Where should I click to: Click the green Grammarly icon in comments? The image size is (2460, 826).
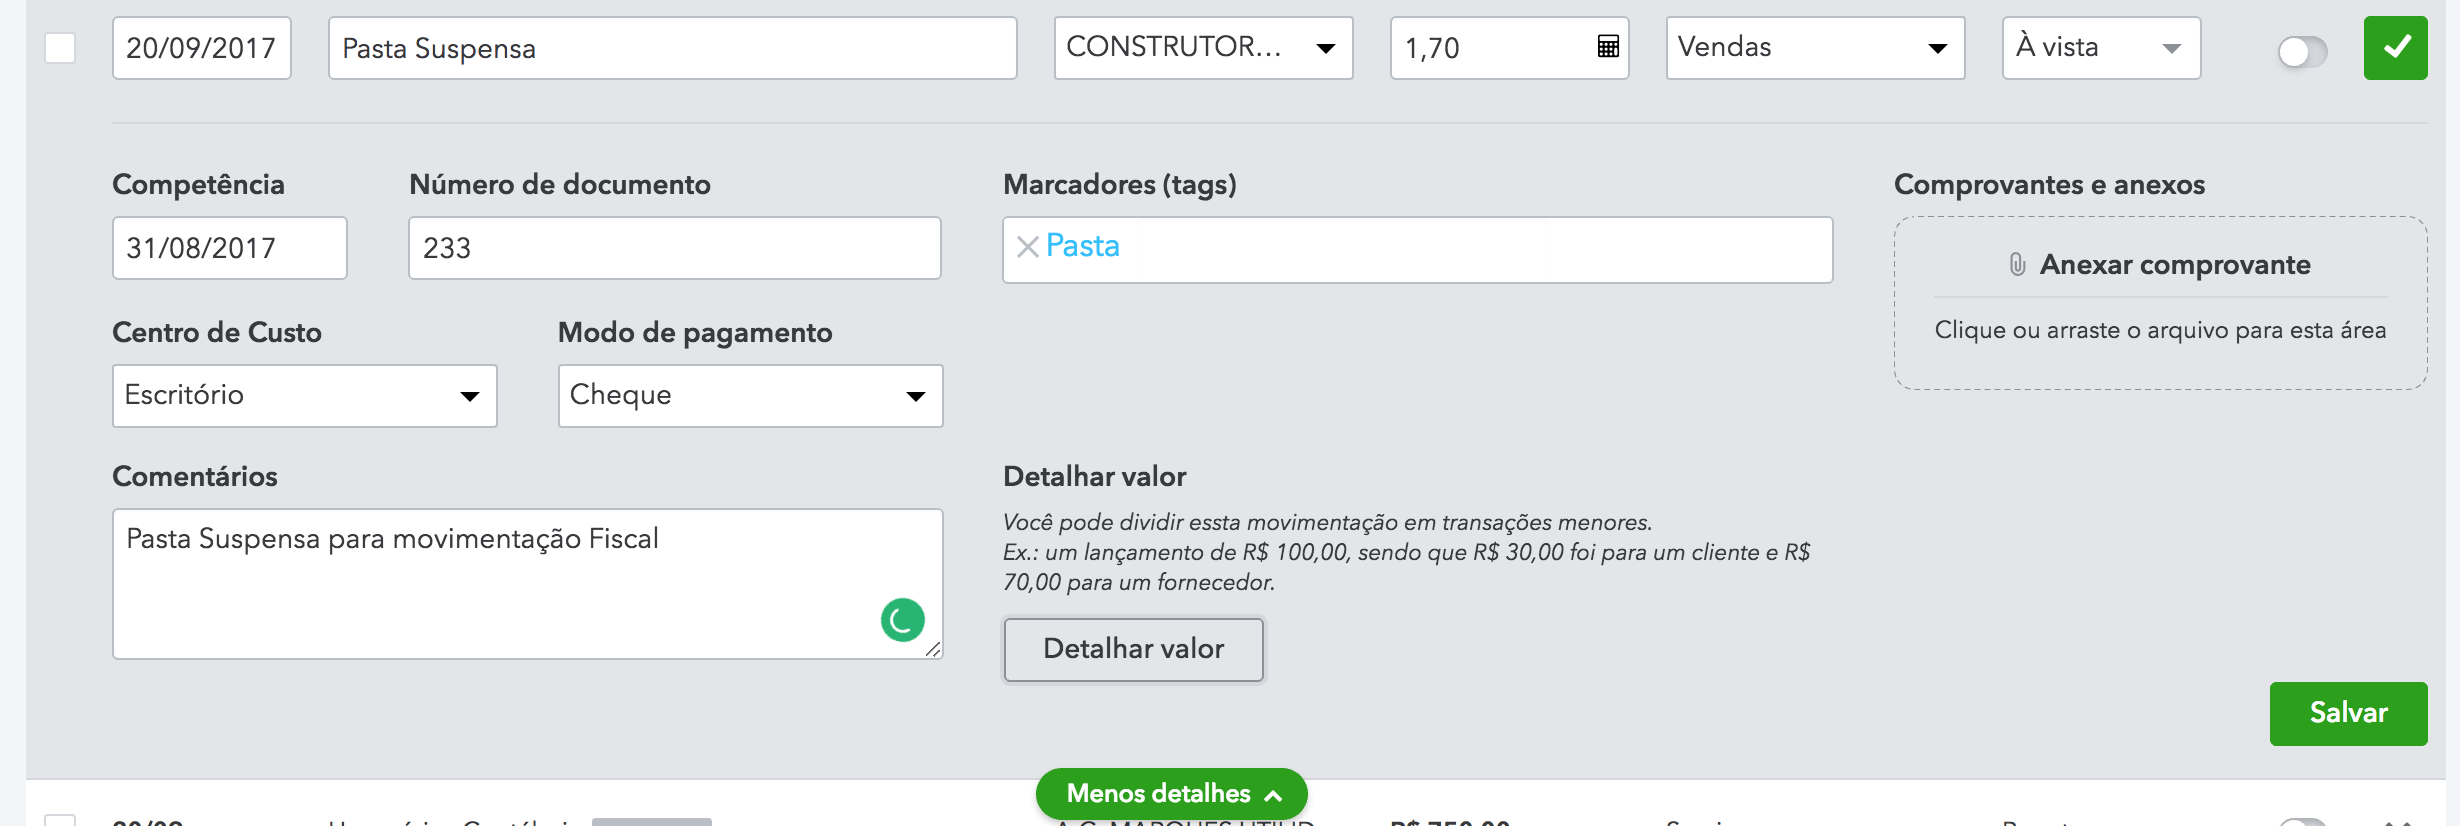[x=902, y=620]
